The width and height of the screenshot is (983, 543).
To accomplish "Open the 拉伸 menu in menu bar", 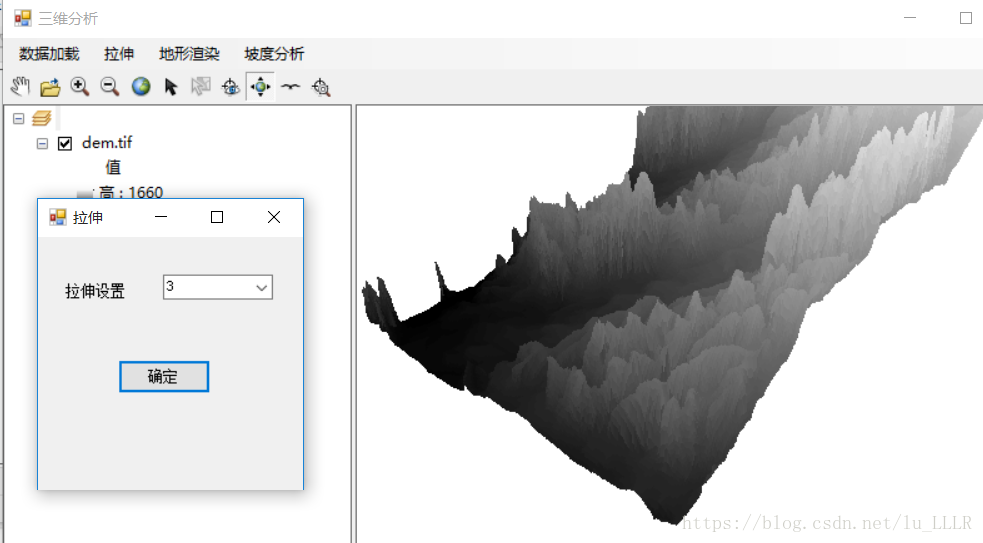I will (119, 54).
